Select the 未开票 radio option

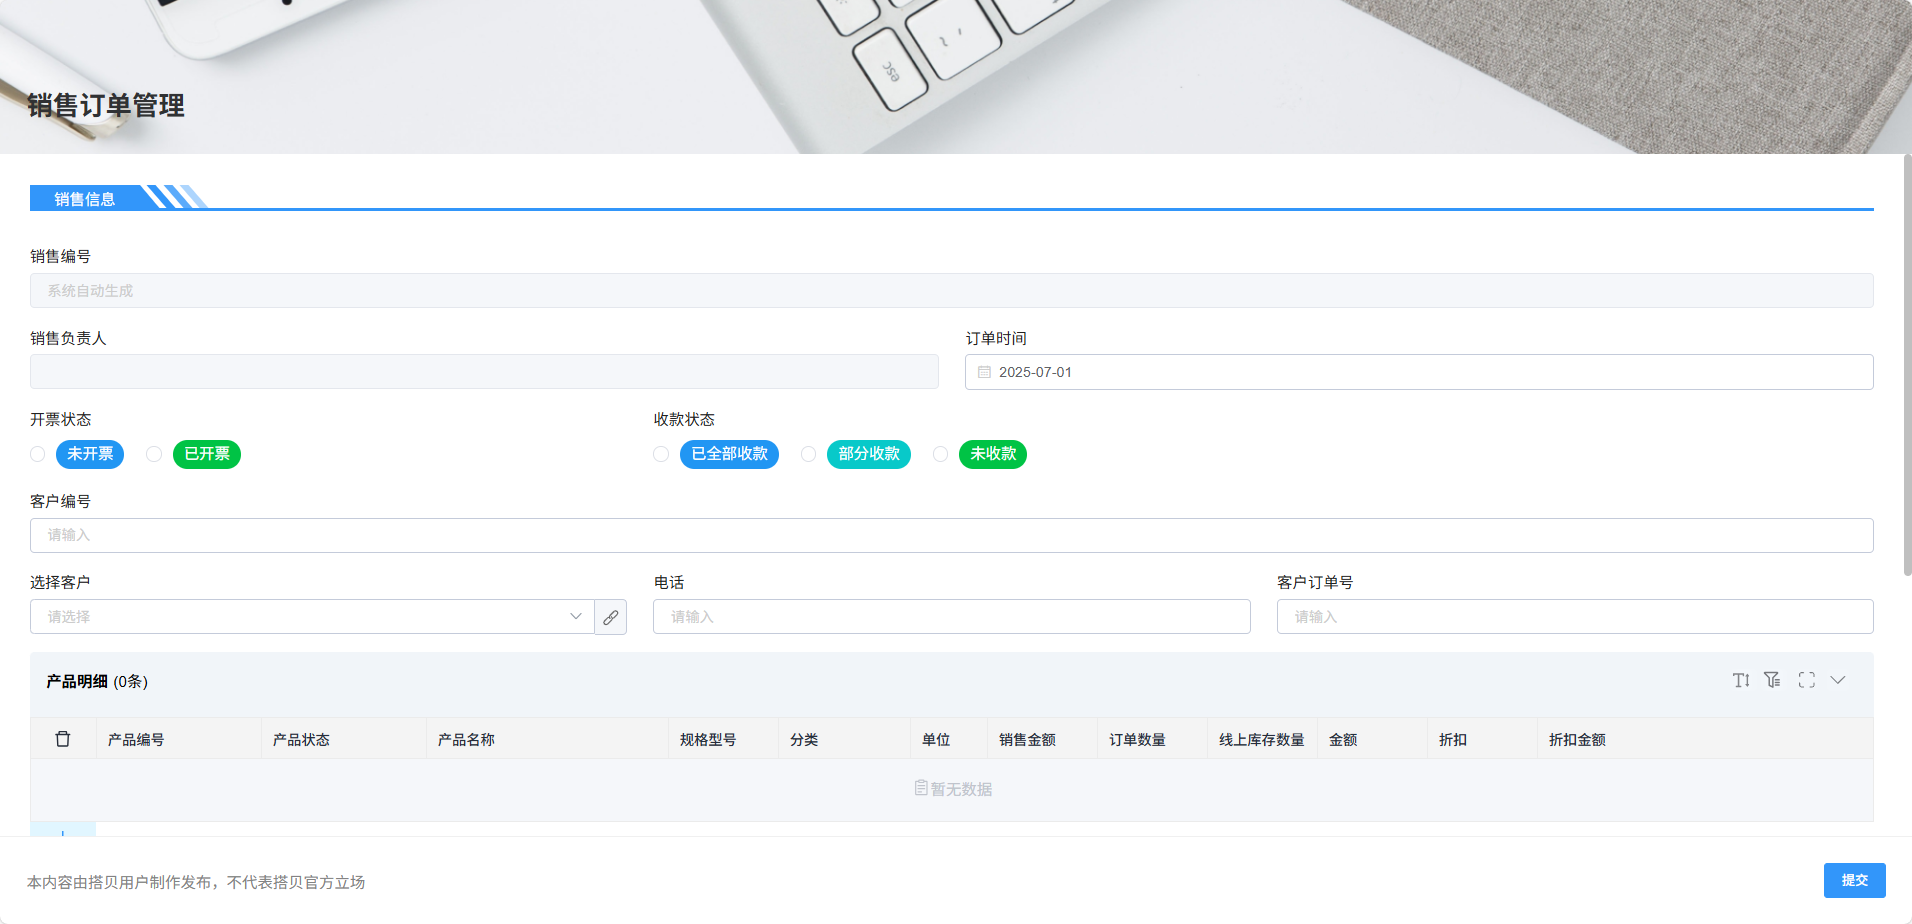(x=38, y=454)
